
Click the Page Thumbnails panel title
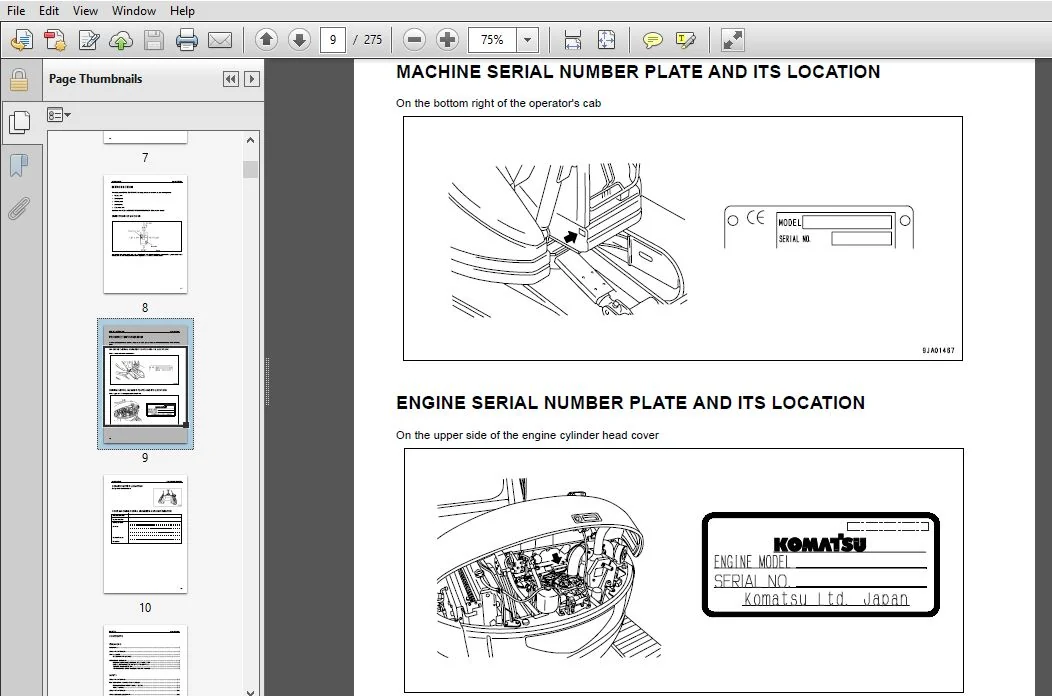tap(95, 79)
